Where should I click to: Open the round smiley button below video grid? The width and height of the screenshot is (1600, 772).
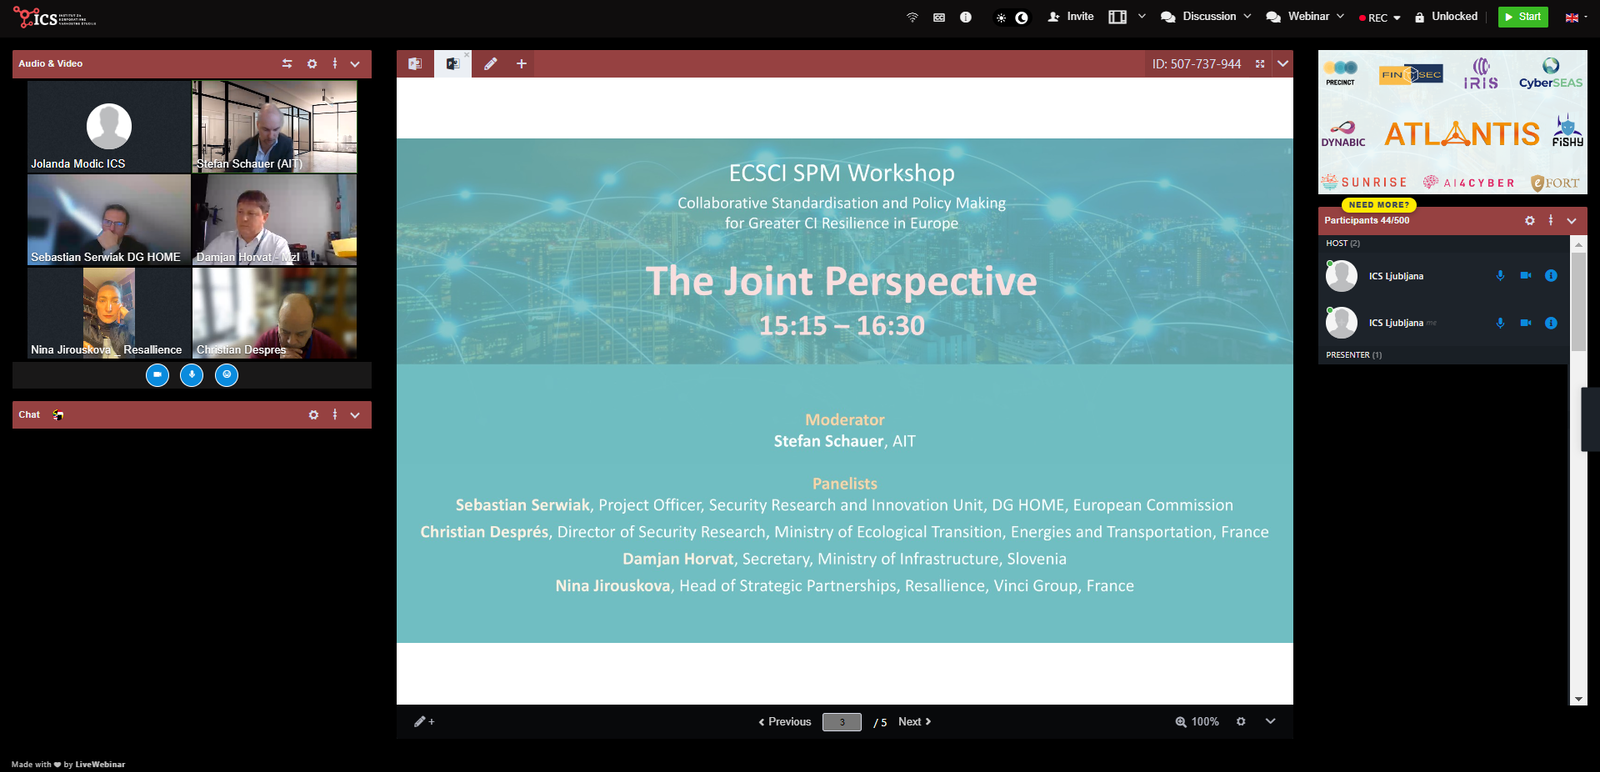[x=227, y=375]
